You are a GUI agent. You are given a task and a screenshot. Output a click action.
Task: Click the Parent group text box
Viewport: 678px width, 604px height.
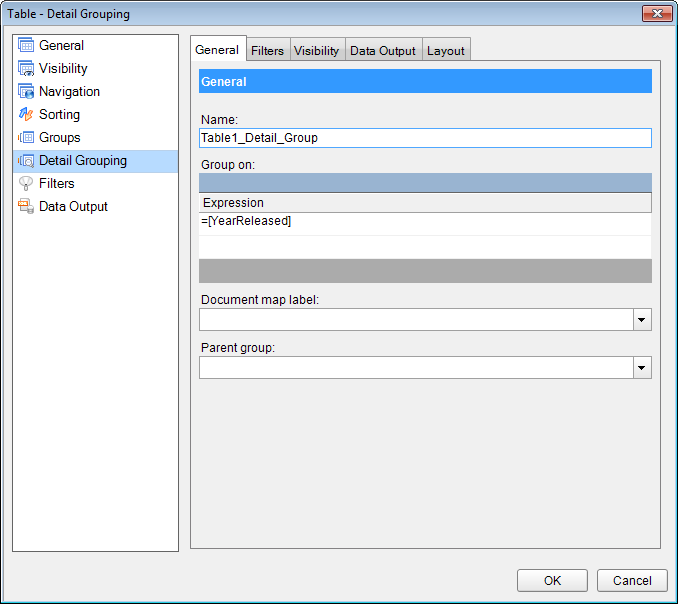click(x=416, y=368)
